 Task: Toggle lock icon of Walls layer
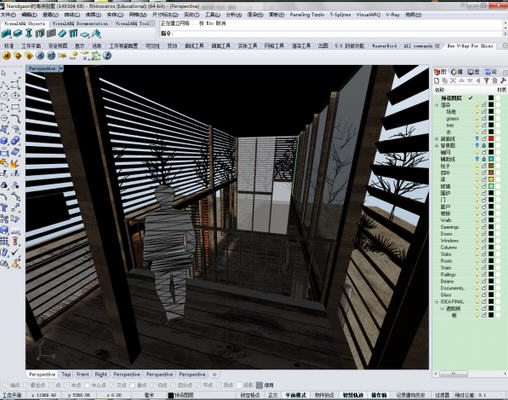tap(484, 220)
